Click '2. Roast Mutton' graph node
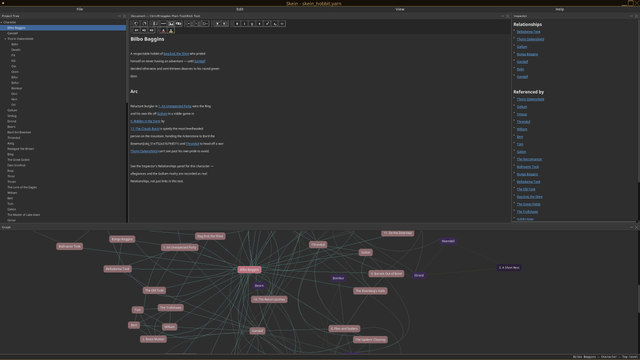The width and height of the screenshot is (640, 360). click(x=153, y=339)
